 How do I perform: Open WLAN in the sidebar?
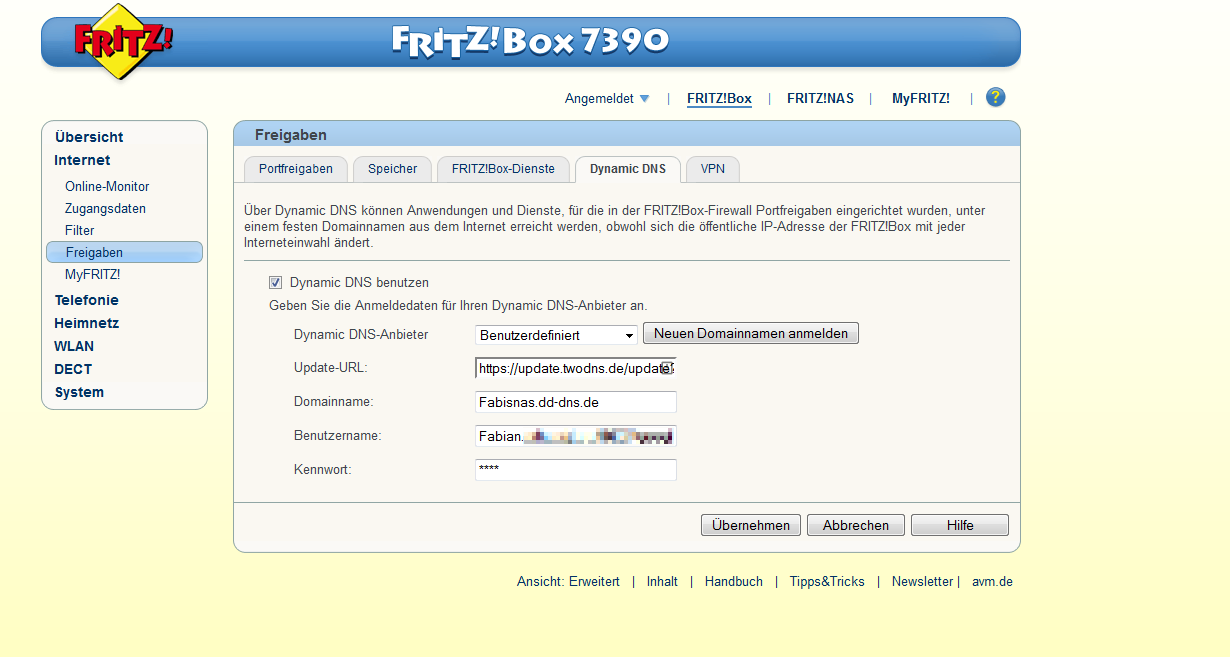74,346
